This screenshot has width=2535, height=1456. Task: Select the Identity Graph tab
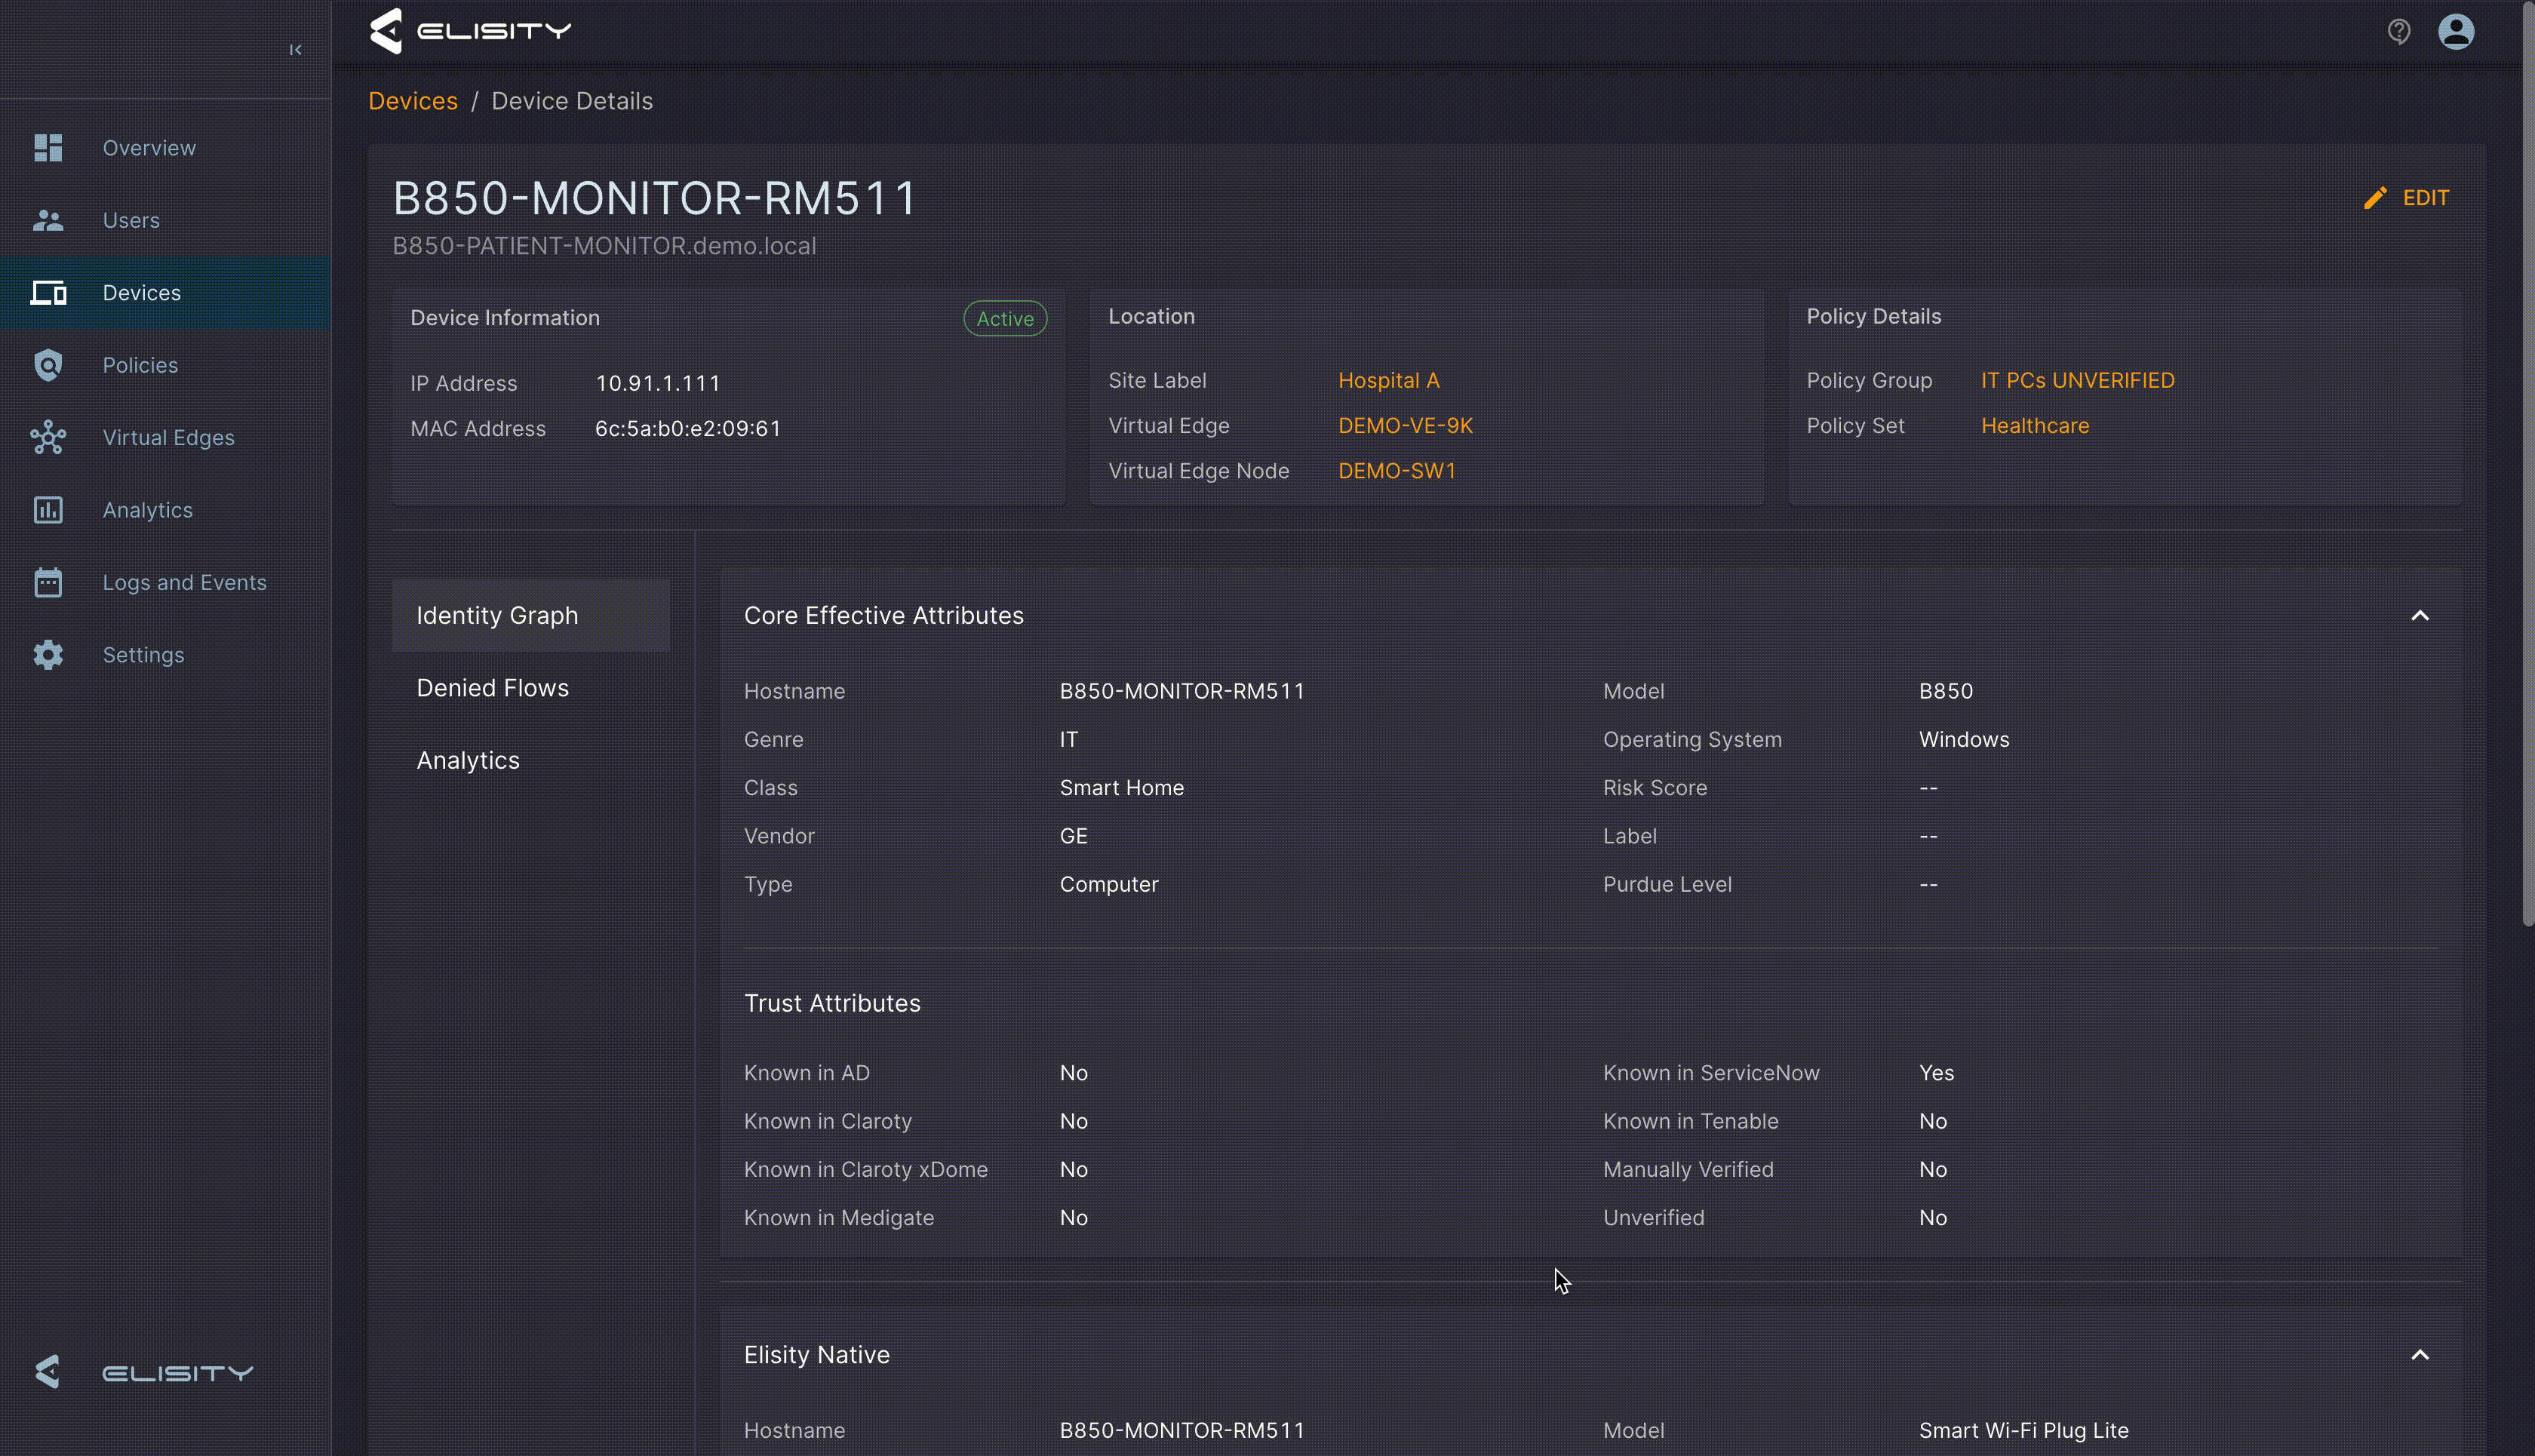531,615
